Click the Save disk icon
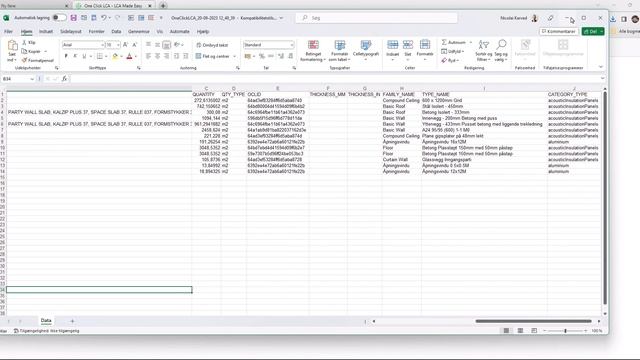640x360 pixels. click(x=73, y=18)
